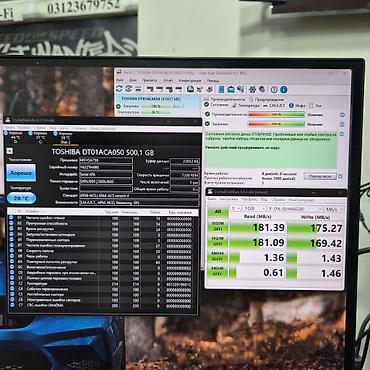The image size is (370, 370).
Task: Click the blue refresh arrows icon in Hard Disk Sentinel toolbar
Action: (119, 89)
